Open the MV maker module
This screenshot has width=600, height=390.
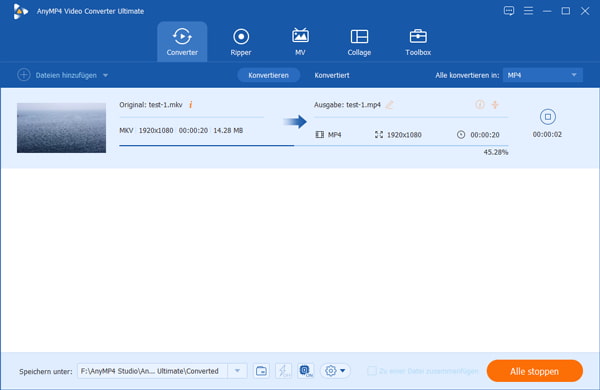(x=300, y=42)
